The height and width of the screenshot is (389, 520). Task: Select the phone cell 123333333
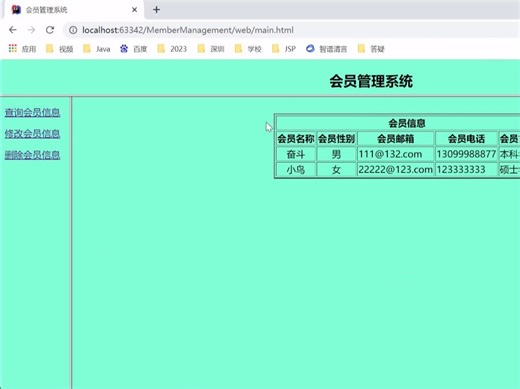coord(466,170)
